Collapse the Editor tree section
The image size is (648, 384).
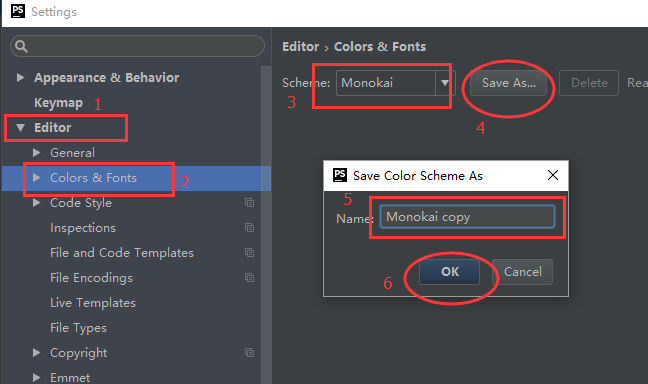pos(20,128)
